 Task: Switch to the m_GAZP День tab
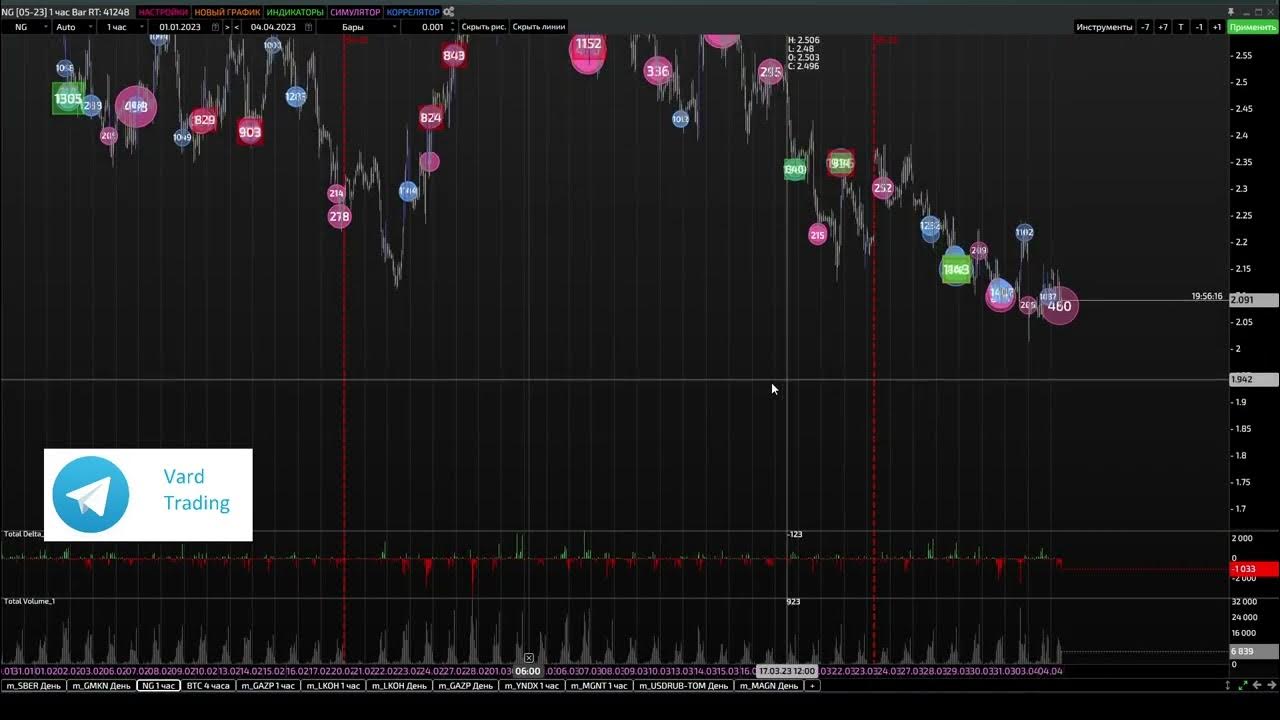[464, 686]
